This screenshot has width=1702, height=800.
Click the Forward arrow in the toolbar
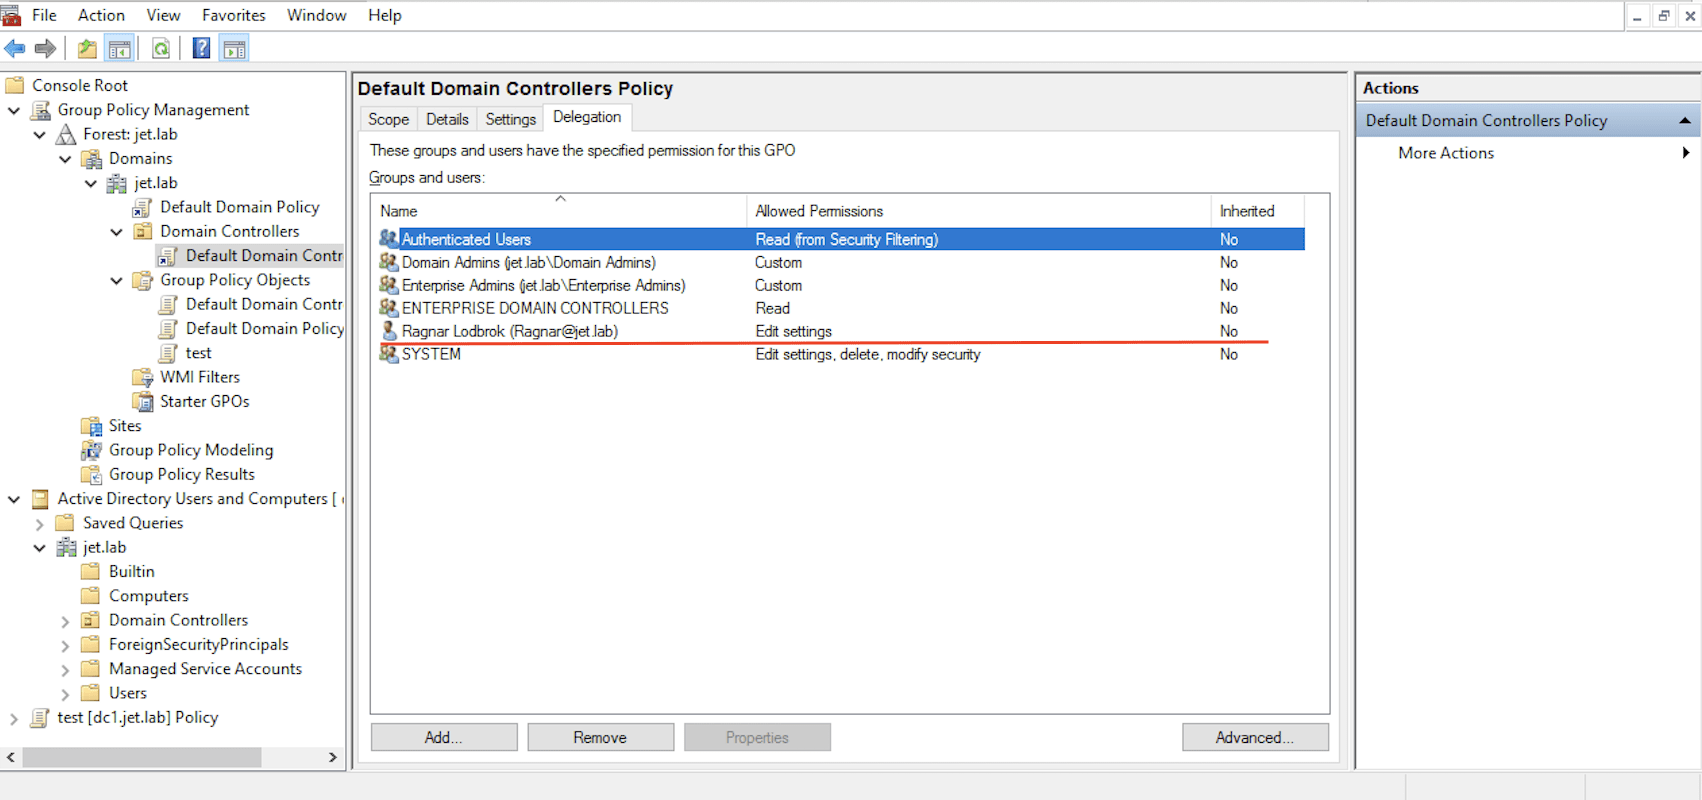45,48
